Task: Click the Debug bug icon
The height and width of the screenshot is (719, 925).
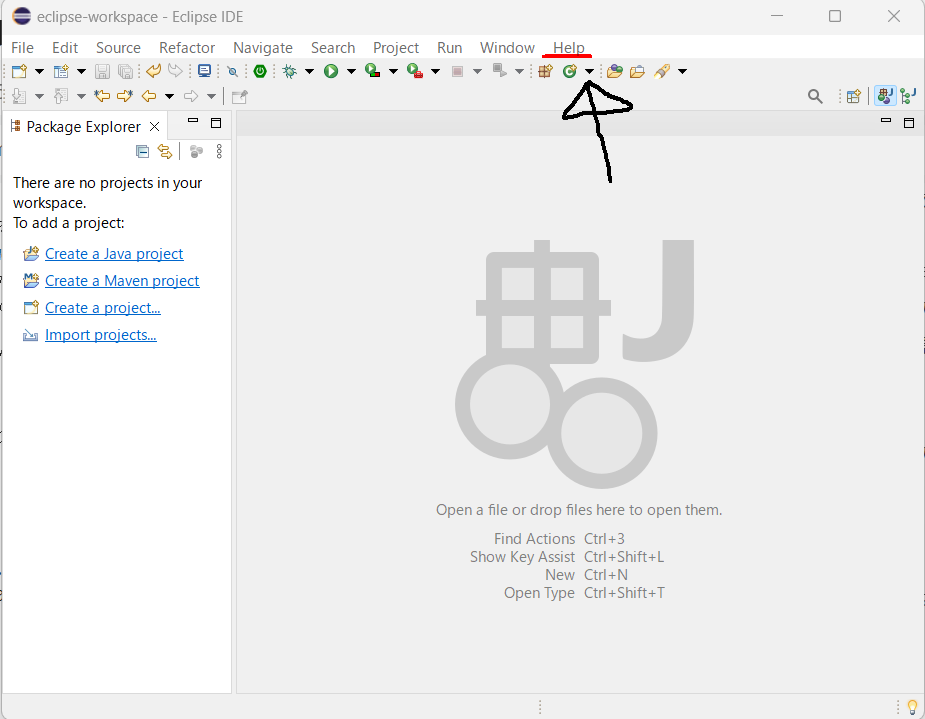Action: click(x=289, y=71)
